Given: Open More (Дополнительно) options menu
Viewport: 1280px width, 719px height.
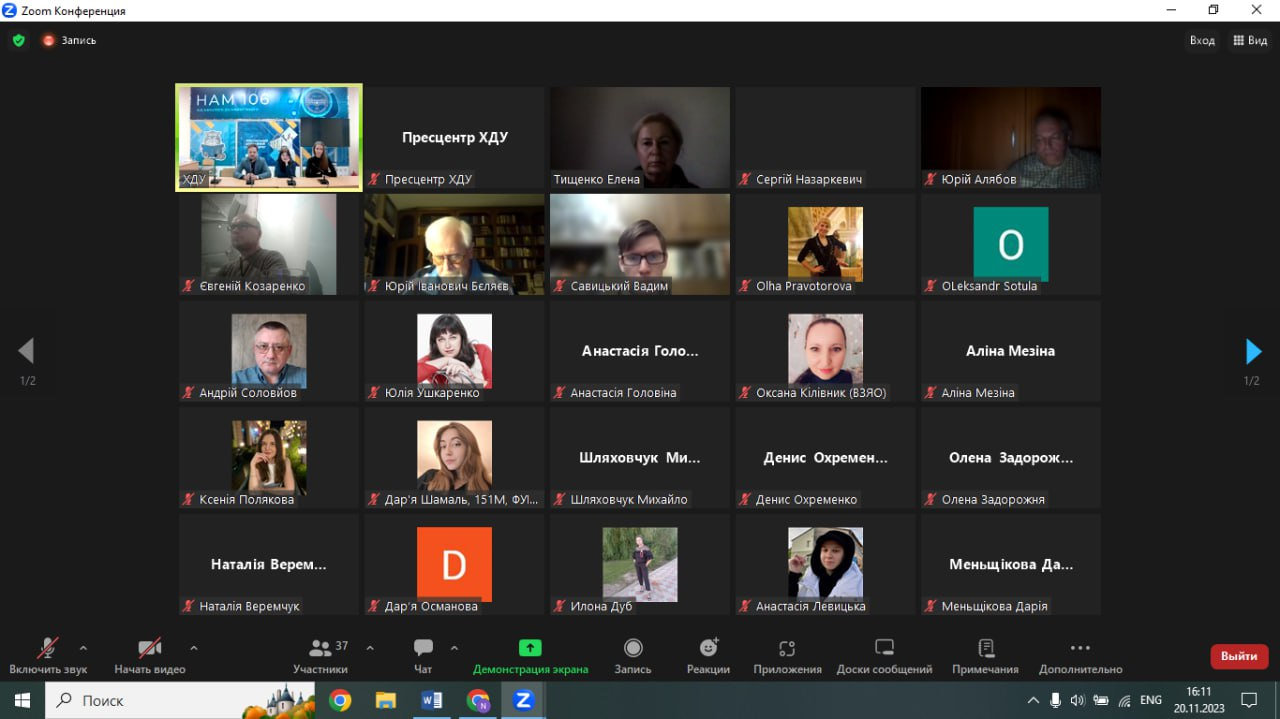Looking at the screenshot, I should [1080, 648].
